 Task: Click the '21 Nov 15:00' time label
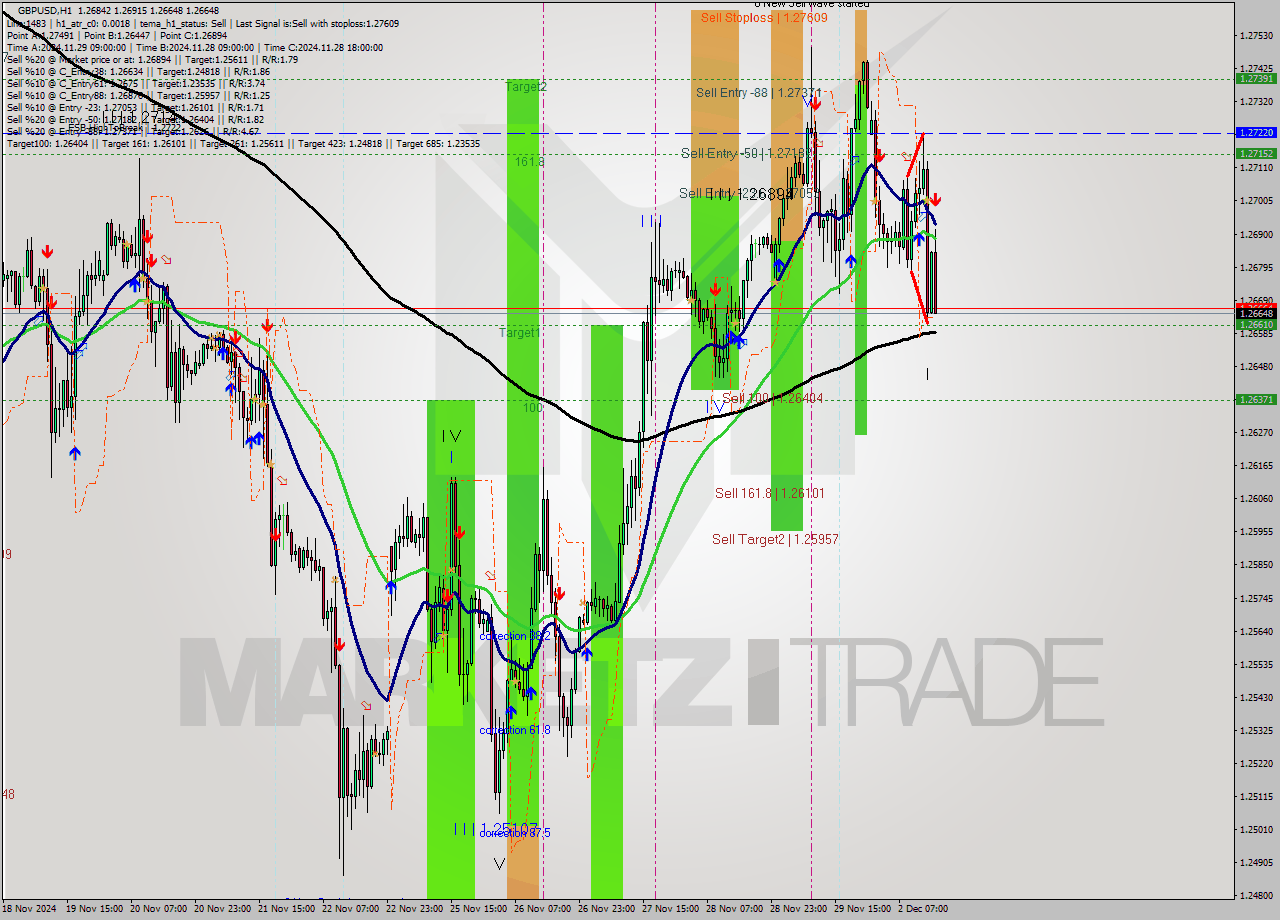(289, 909)
